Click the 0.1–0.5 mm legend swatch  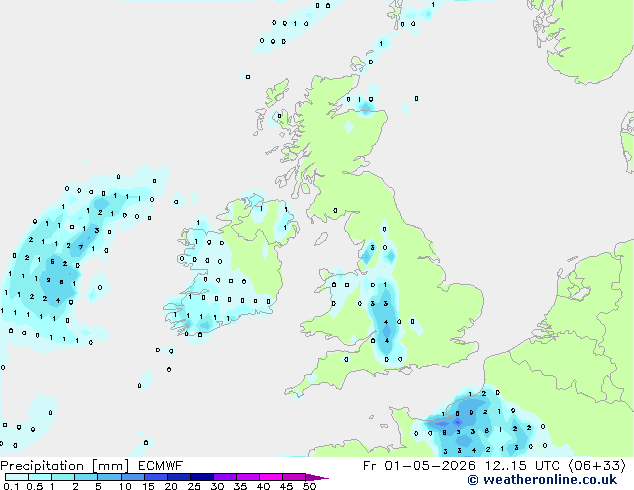(17, 477)
